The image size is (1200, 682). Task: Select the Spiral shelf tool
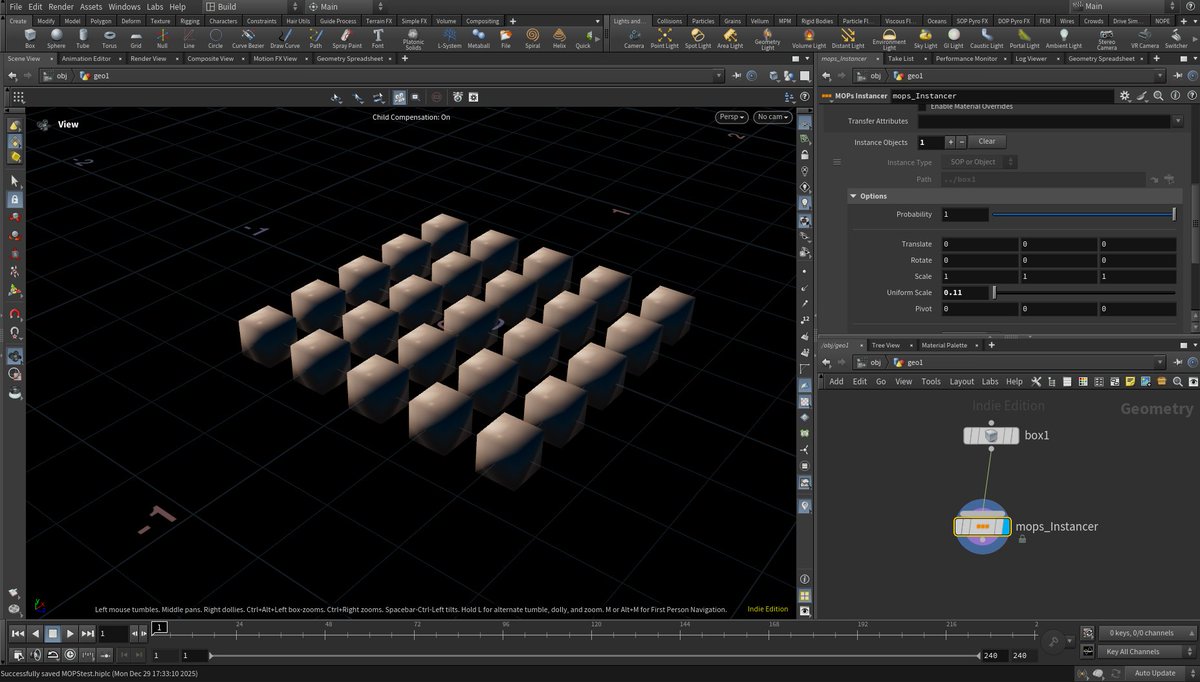(x=532, y=38)
